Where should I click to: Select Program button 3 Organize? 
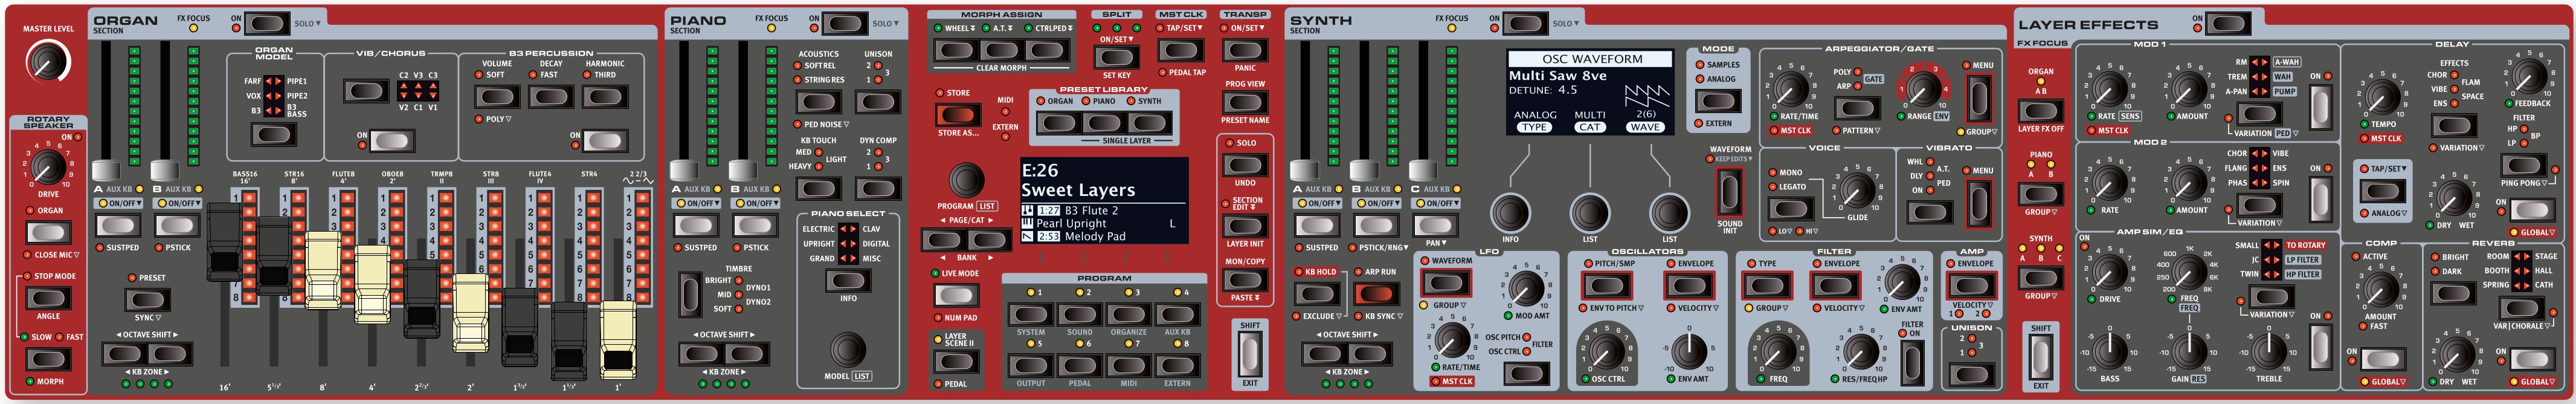(1128, 314)
